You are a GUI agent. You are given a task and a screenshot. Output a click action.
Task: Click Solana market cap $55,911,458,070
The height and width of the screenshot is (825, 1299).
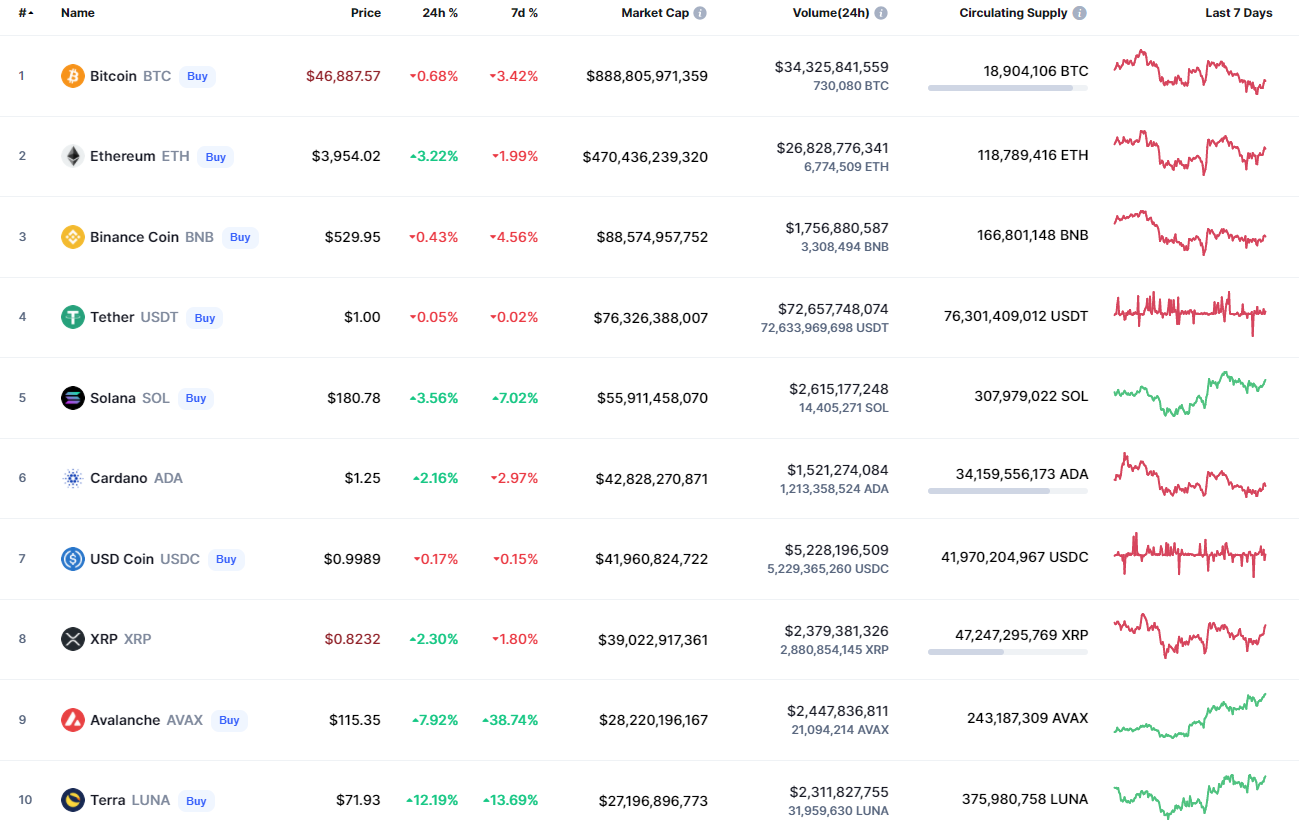coord(651,398)
